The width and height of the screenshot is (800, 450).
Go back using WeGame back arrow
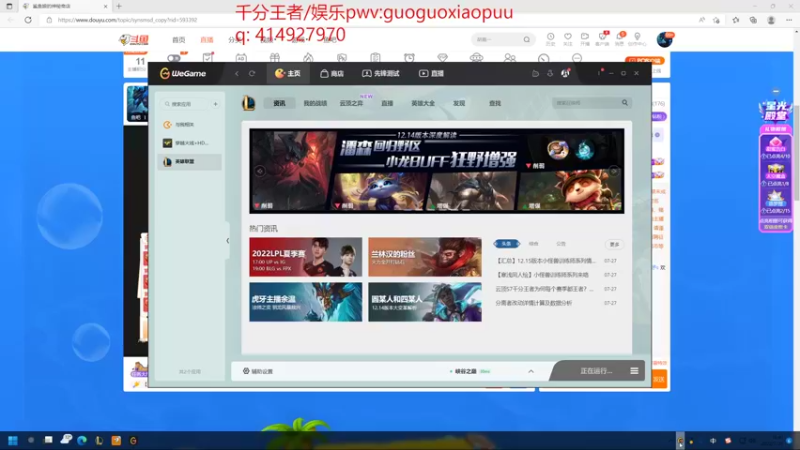[x=237, y=73]
